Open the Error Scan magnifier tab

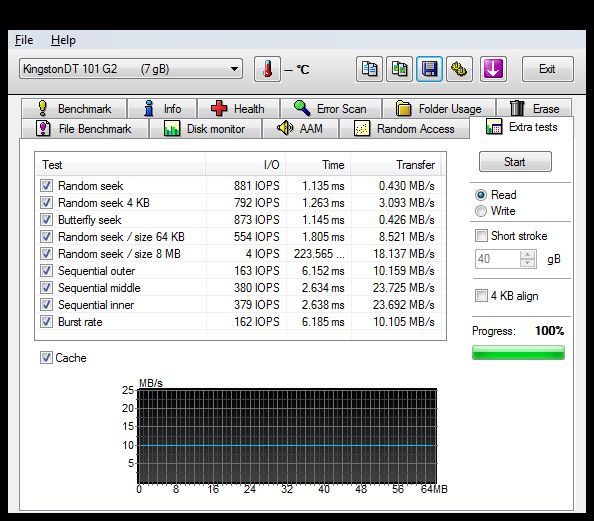tap(331, 109)
